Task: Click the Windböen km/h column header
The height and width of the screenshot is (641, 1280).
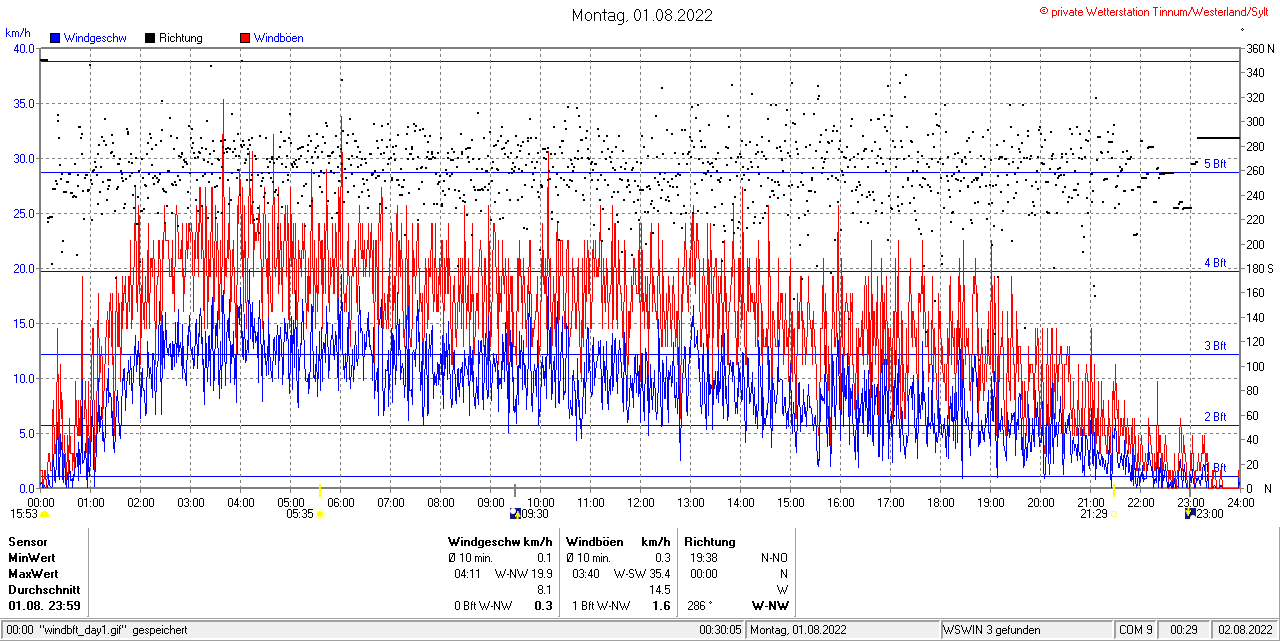Action: coord(618,542)
